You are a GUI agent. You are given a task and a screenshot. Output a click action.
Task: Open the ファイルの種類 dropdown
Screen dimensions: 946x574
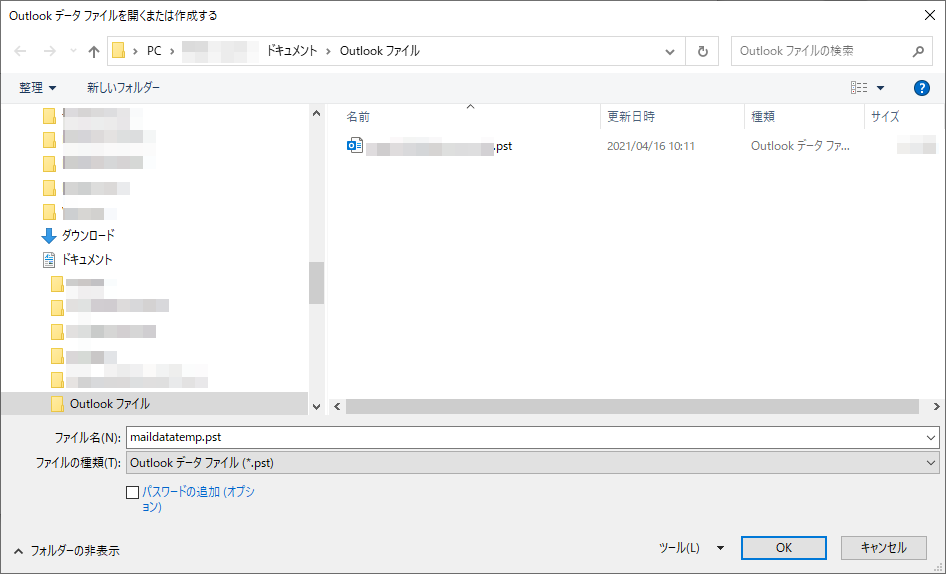coord(533,463)
